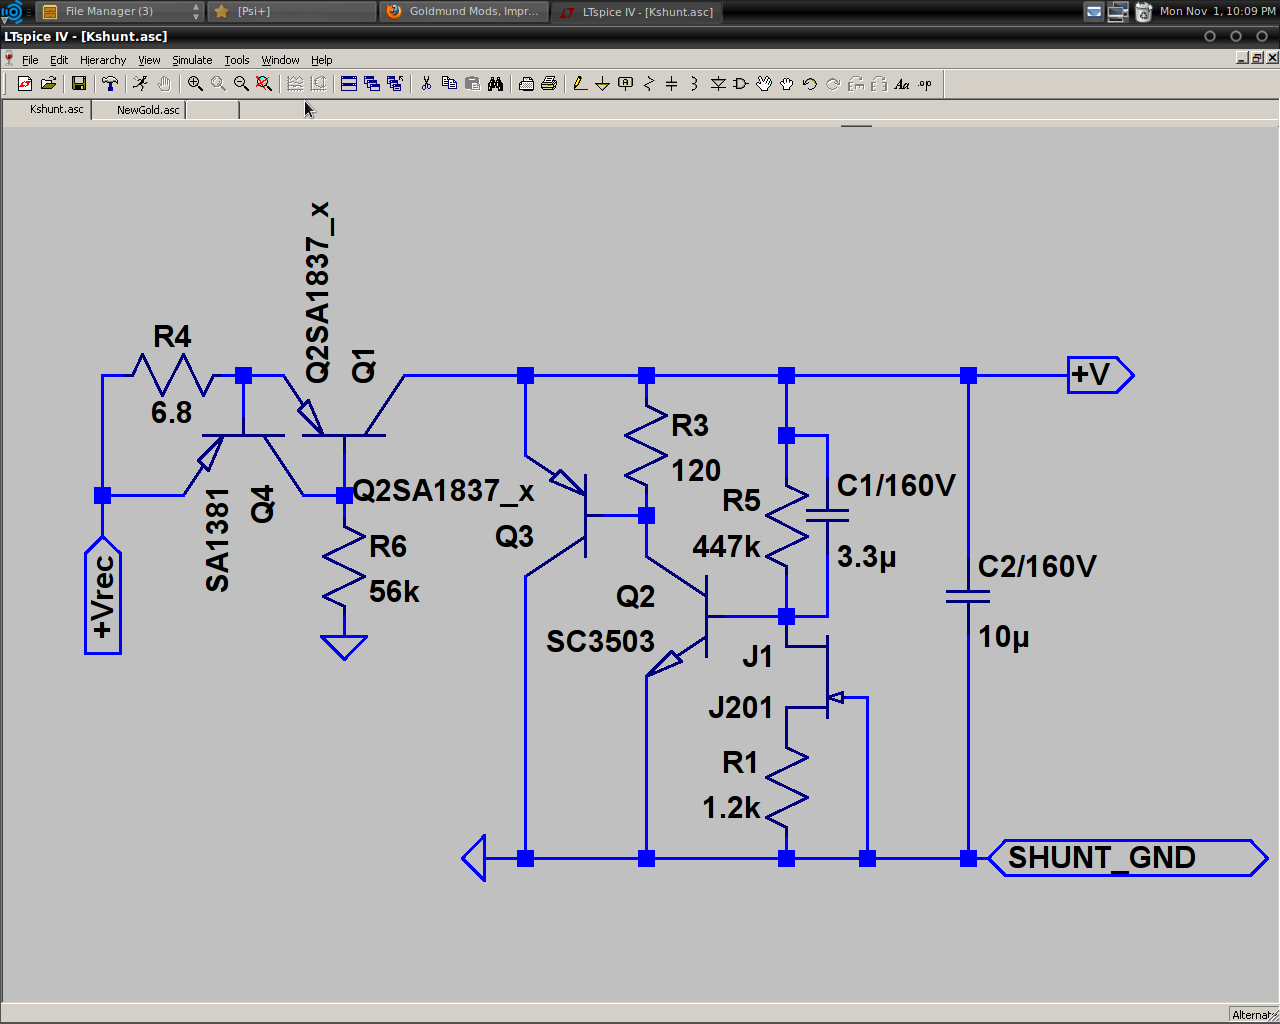Click the clock showing Mon Nov 1, 10:09 PM
Viewport: 1280px width, 1024px height.
(1217, 11)
